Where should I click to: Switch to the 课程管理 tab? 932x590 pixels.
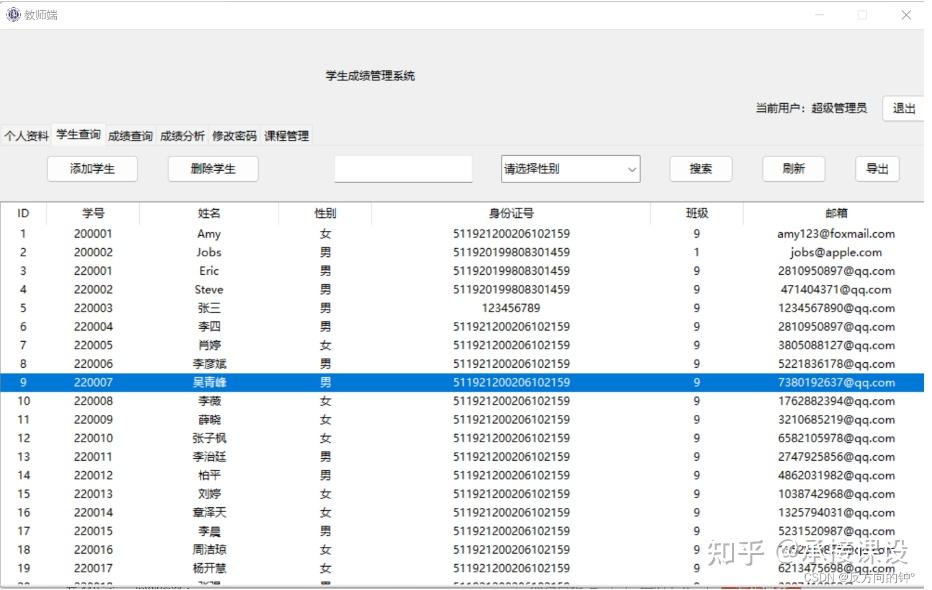click(287, 135)
